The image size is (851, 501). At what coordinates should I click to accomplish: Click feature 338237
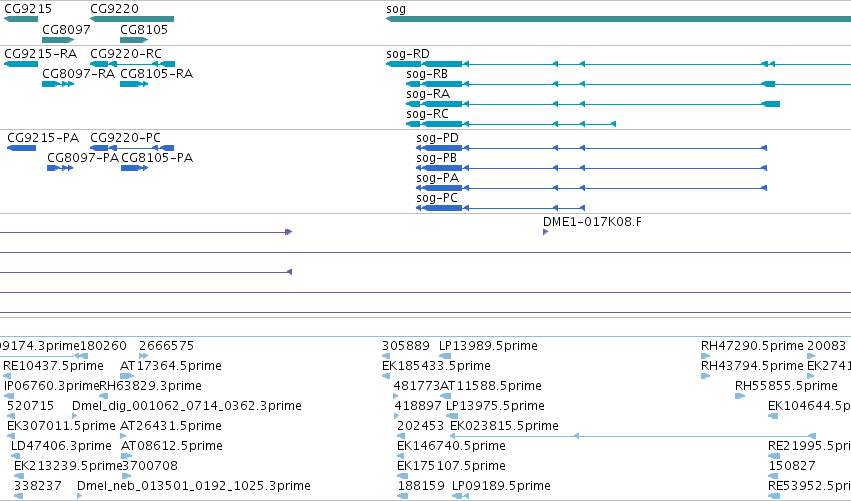[x=37, y=486]
